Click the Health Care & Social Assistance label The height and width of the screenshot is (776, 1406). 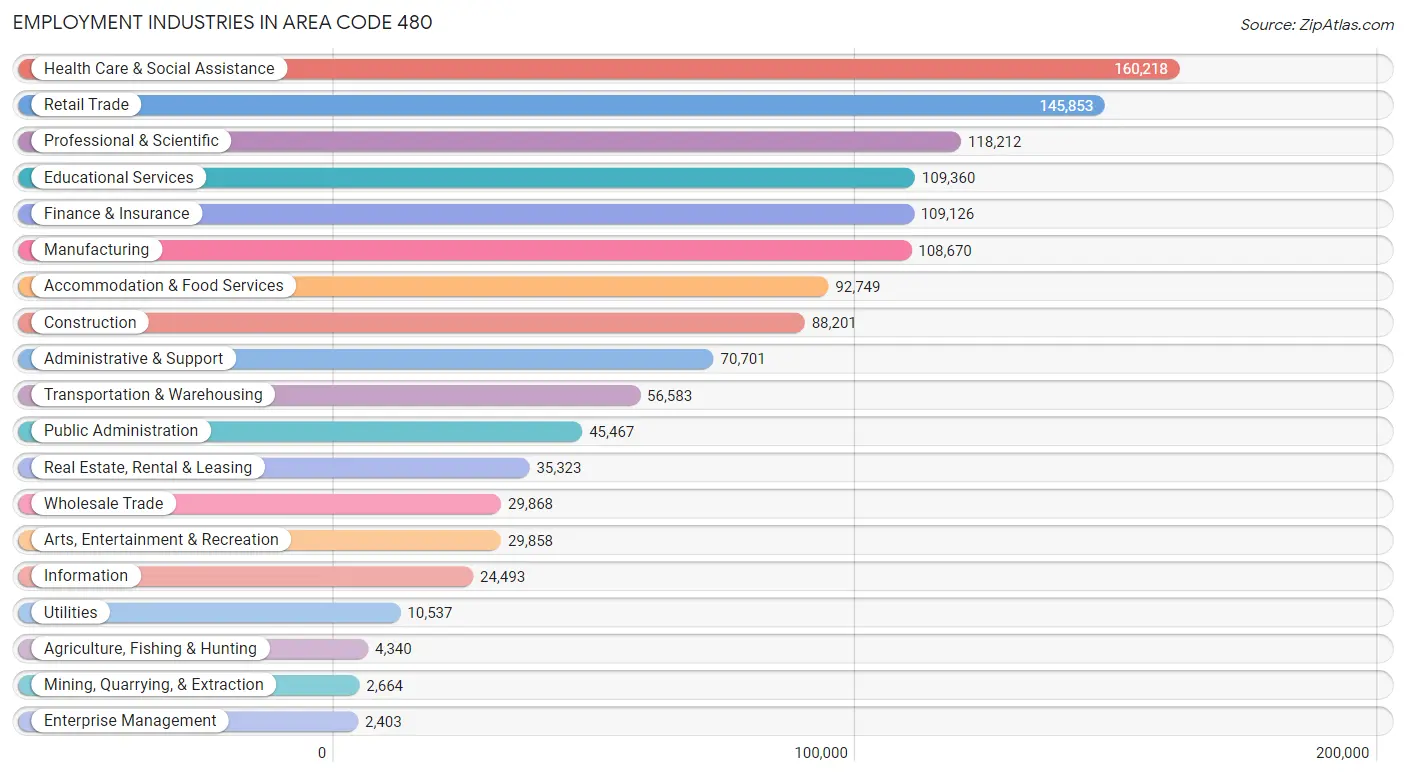click(159, 68)
